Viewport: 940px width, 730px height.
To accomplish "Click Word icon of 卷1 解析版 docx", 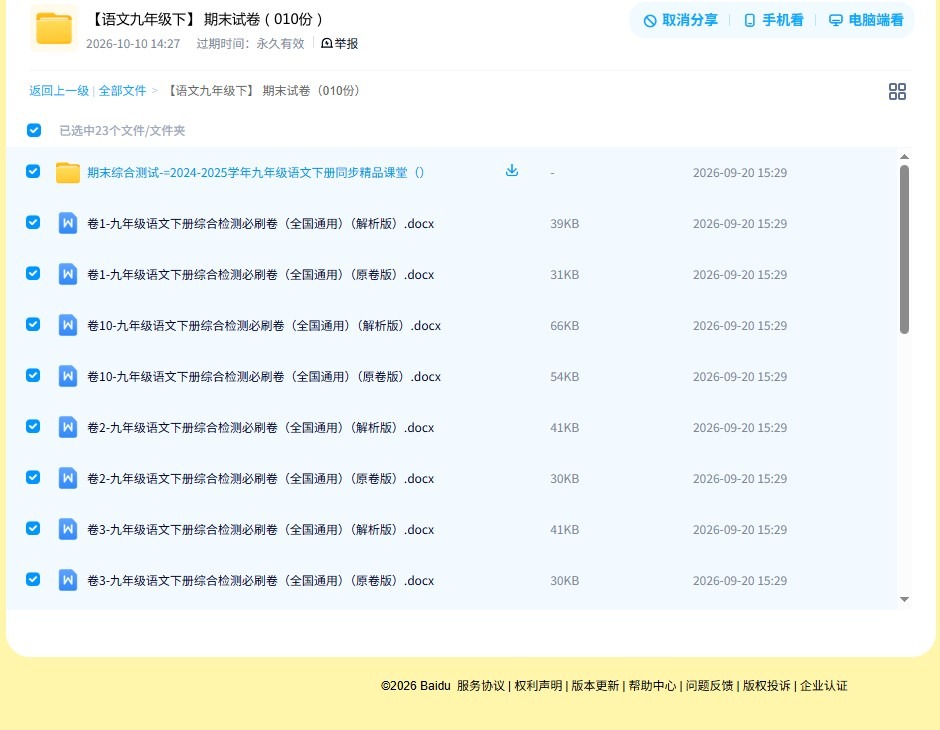I will (x=68, y=224).
